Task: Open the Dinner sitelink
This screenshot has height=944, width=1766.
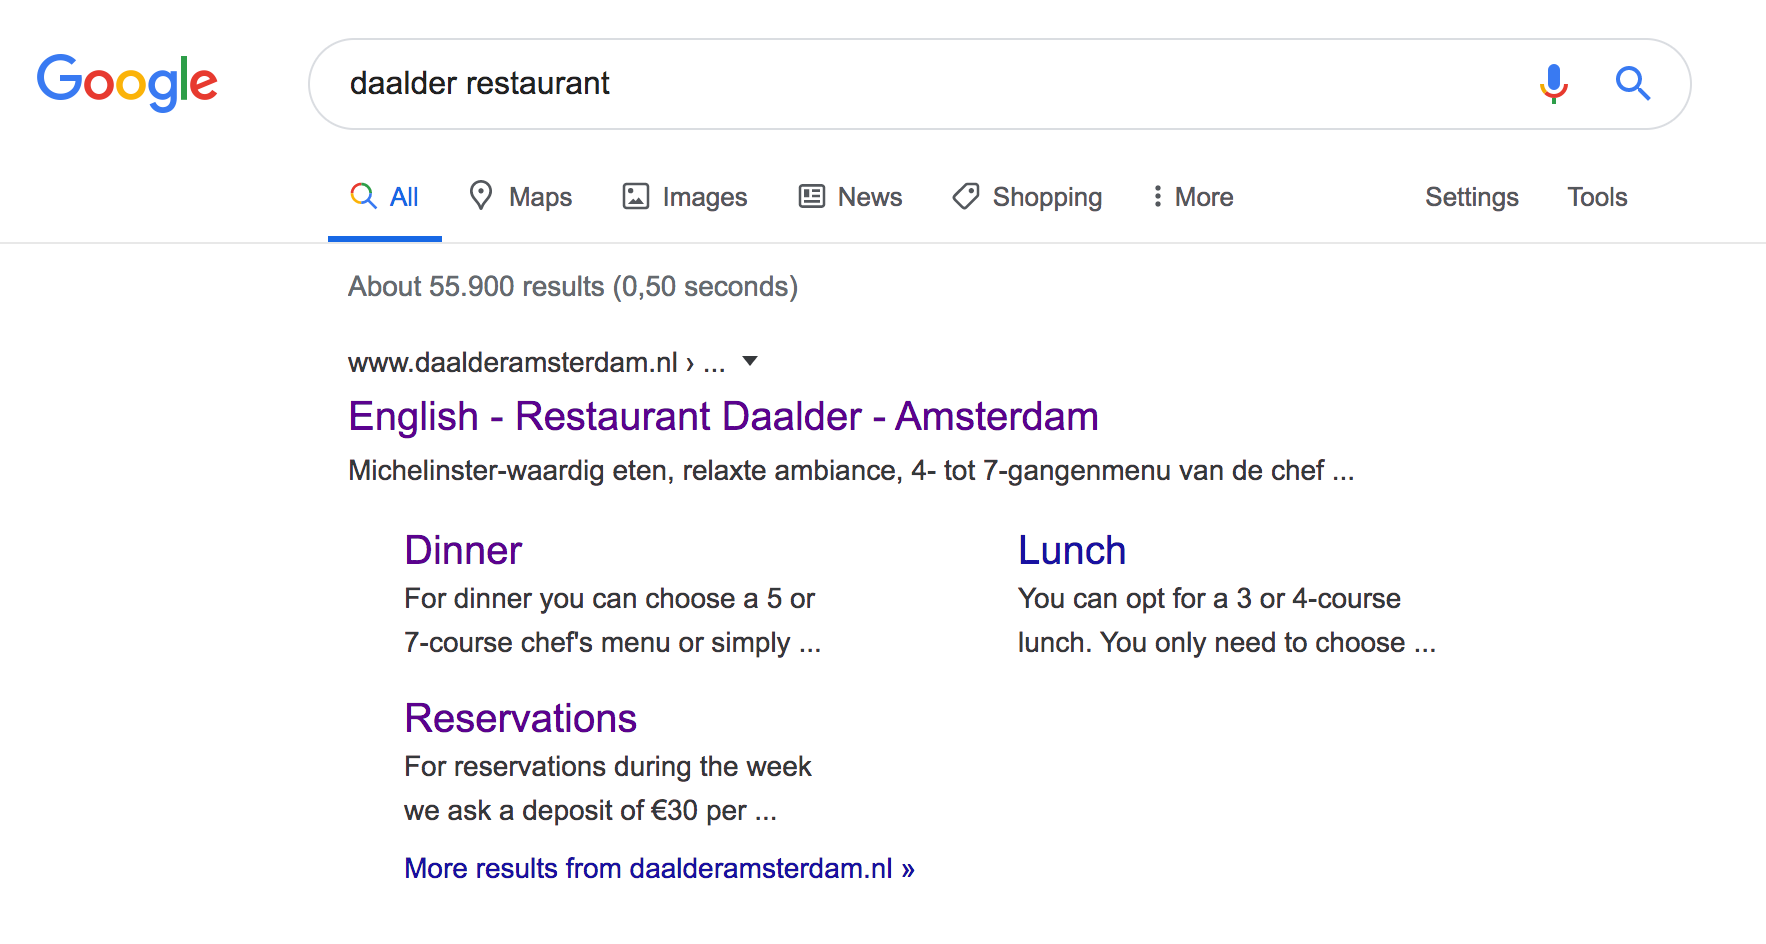Action: (x=463, y=550)
